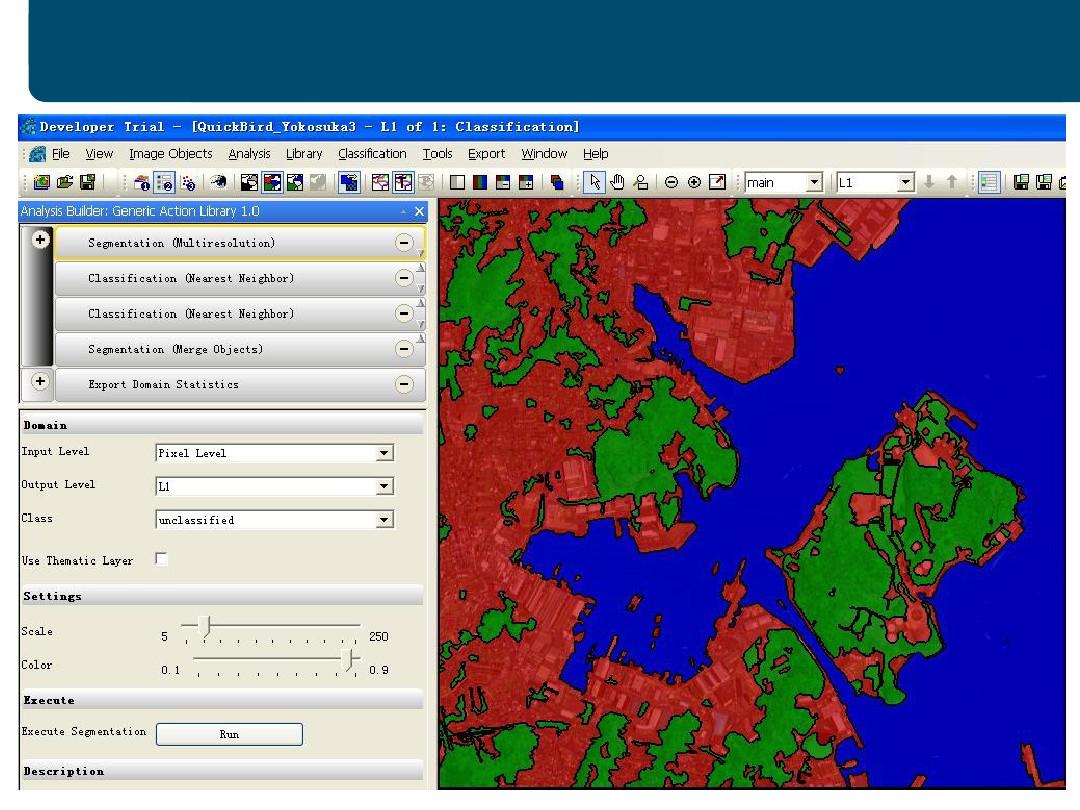Click the Settings section header
This screenshot has height=810, width=1080.
pyautogui.click(x=222, y=596)
